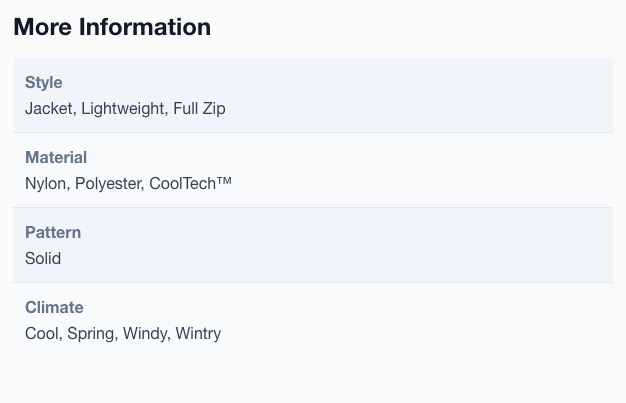Click the Solid pattern value
The width and height of the screenshot is (626, 403).
[x=43, y=258]
